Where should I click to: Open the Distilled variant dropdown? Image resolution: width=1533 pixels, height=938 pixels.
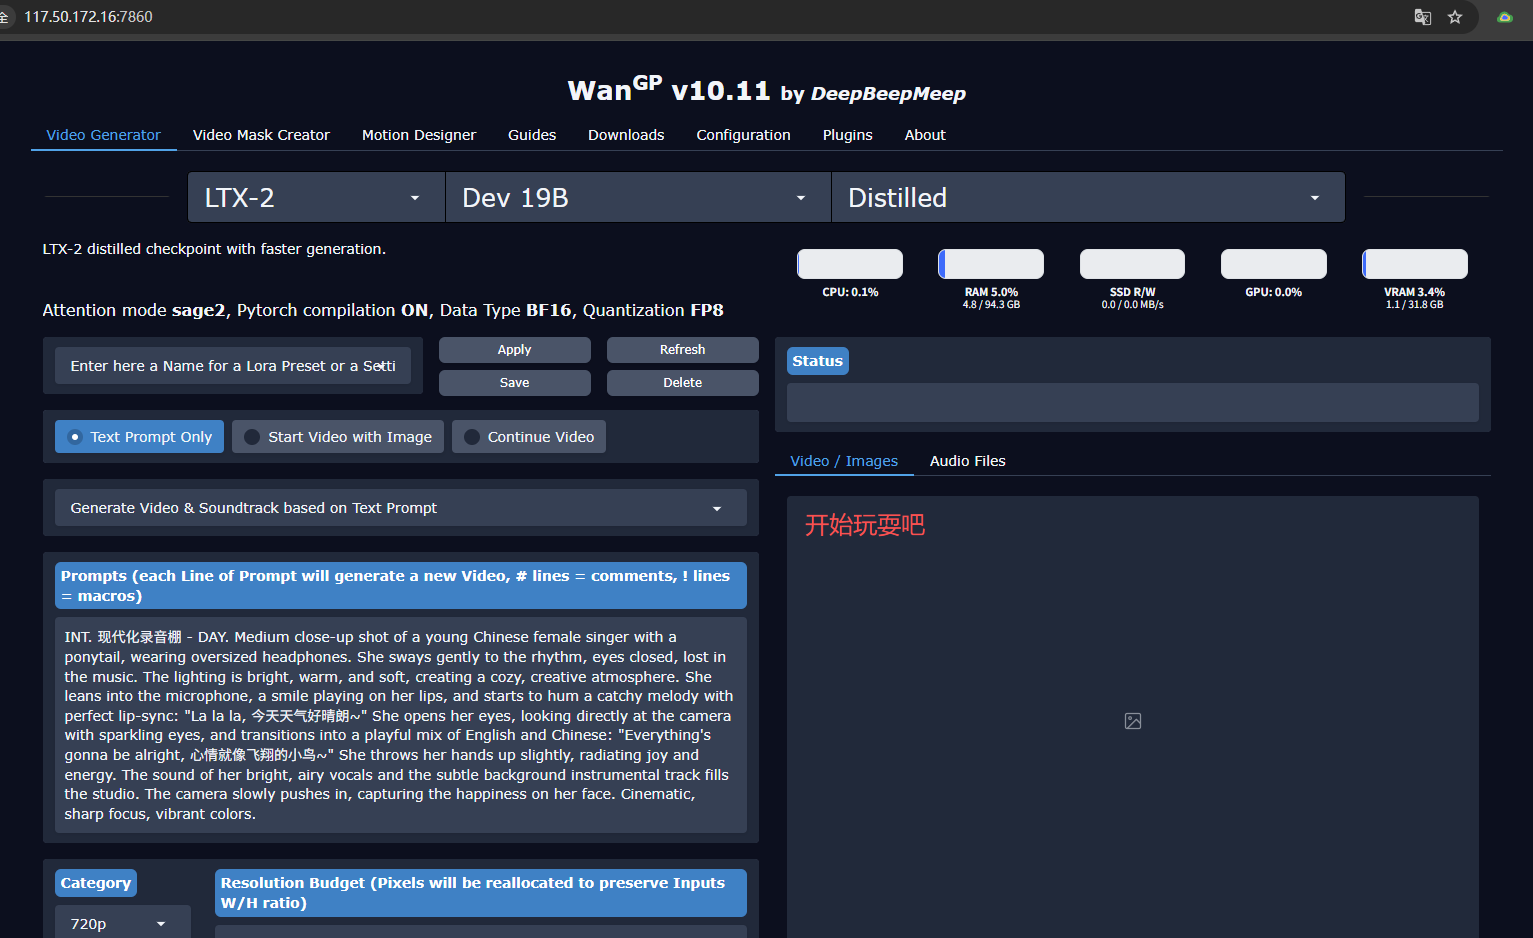(x=1087, y=198)
